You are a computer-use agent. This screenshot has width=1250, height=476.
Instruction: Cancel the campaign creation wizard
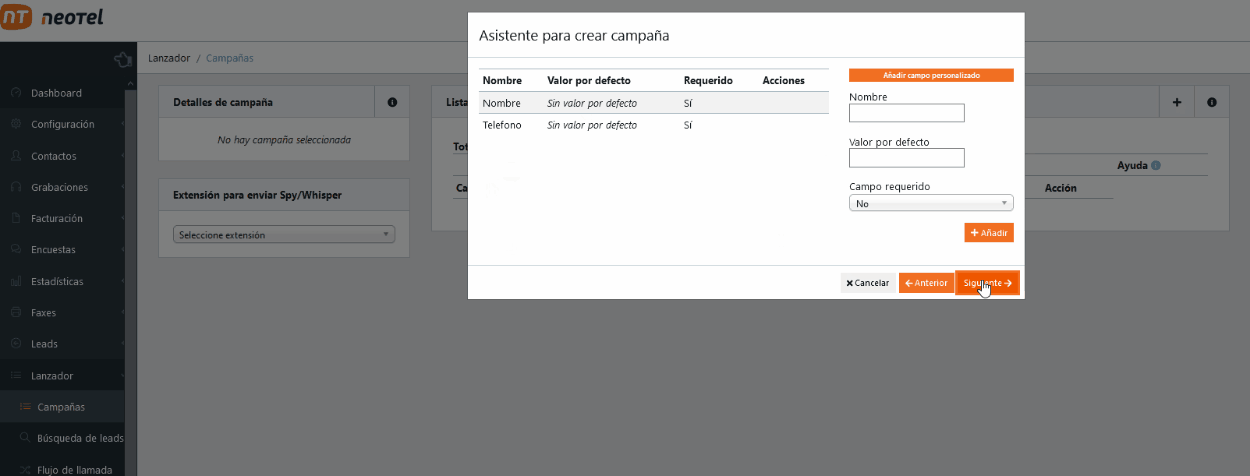click(x=867, y=283)
